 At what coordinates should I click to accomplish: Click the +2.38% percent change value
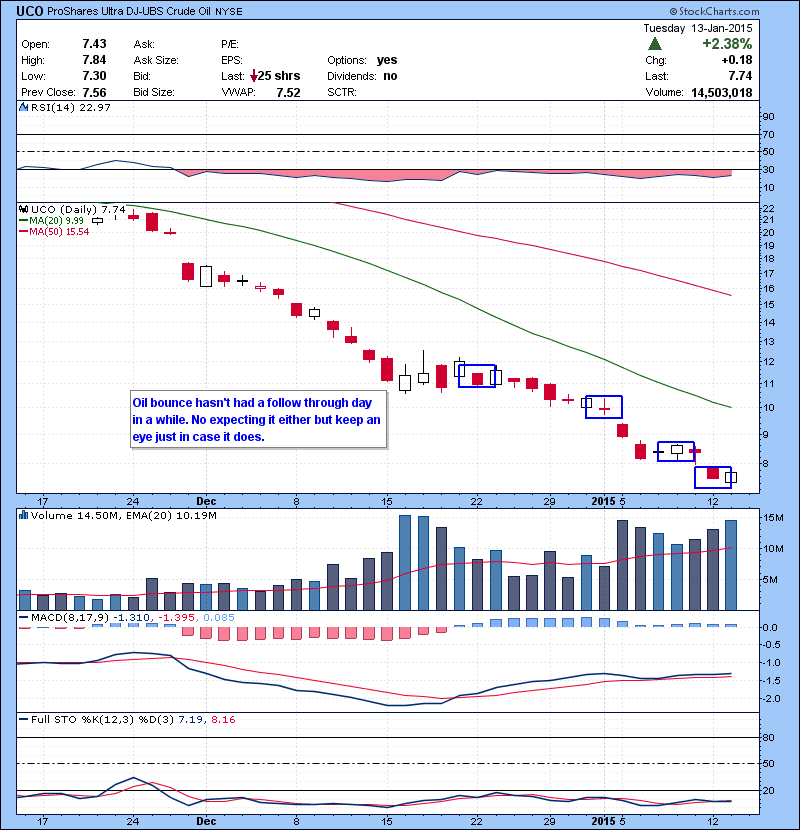point(727,44)
